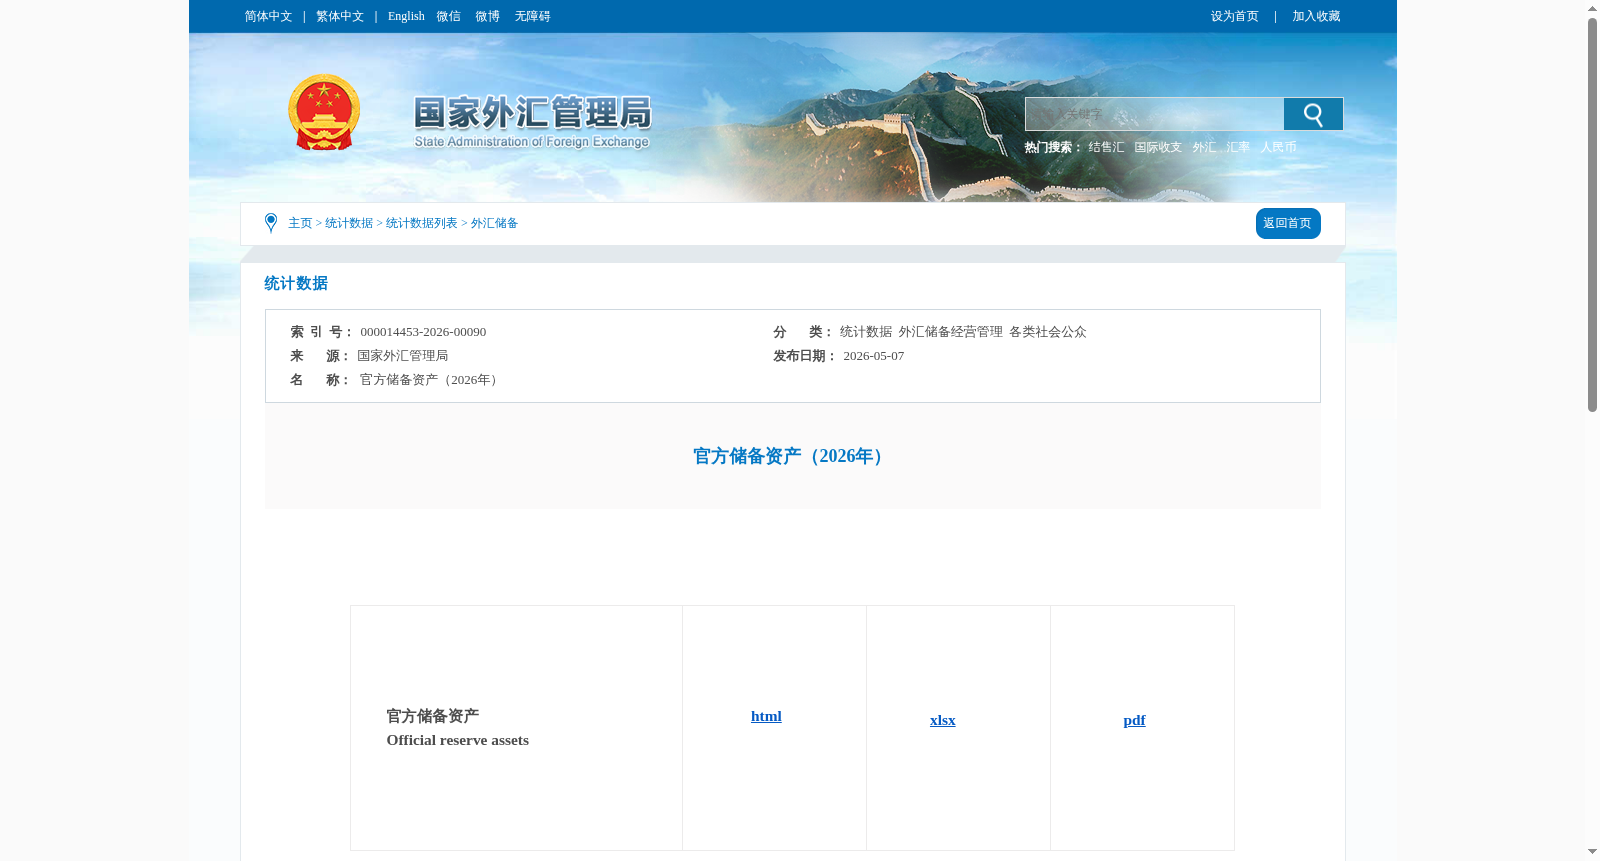Click the publish date 2026-05-07

(x=873, y=356)
